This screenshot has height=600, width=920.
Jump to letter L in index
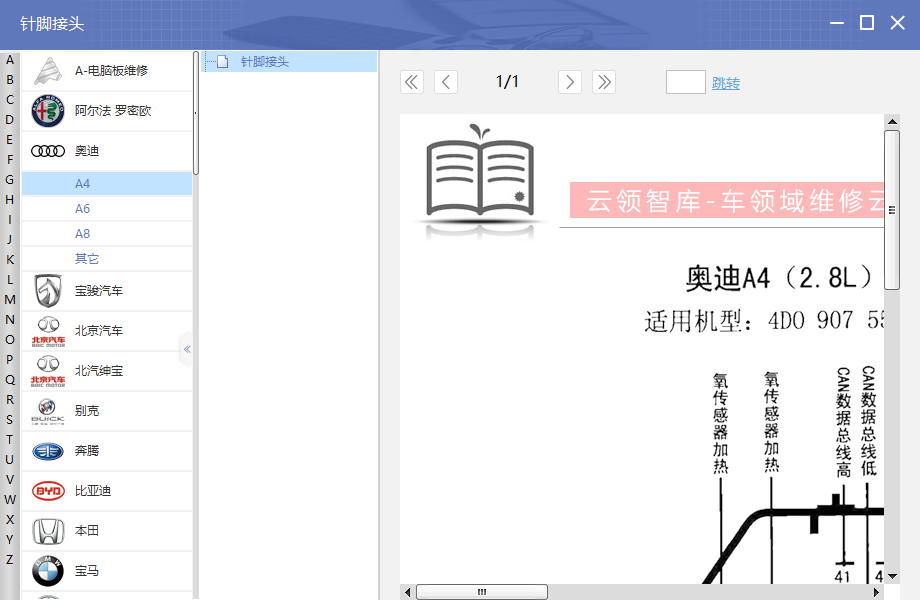(x=10, y=280)
